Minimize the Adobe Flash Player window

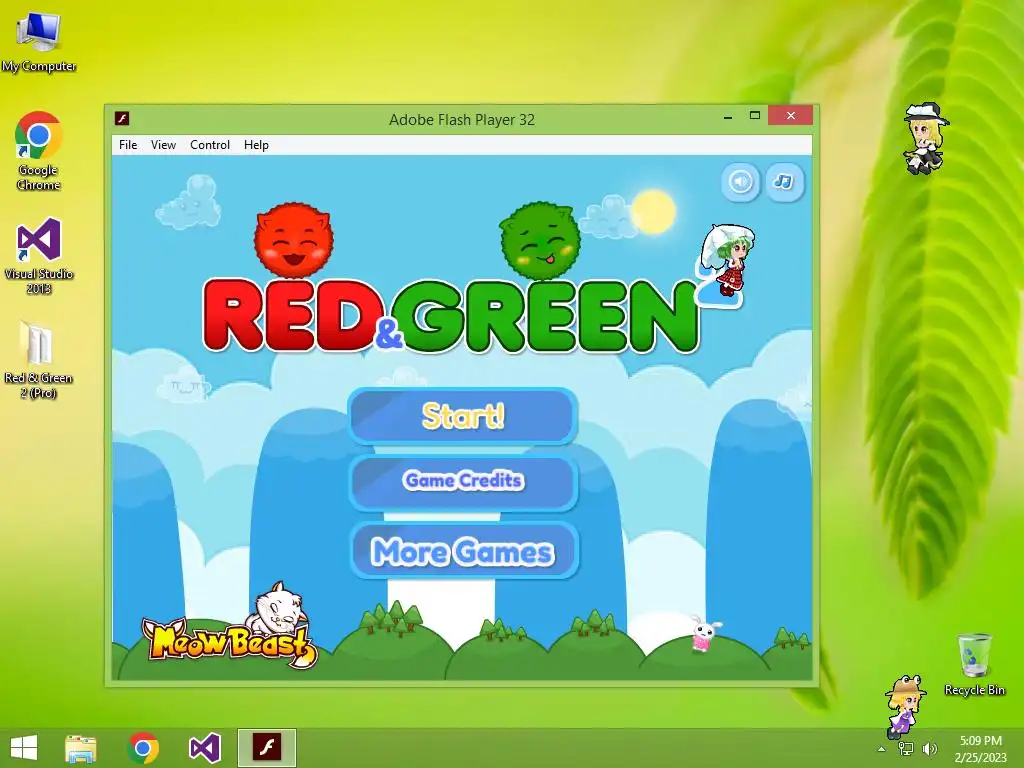[728, 116]
